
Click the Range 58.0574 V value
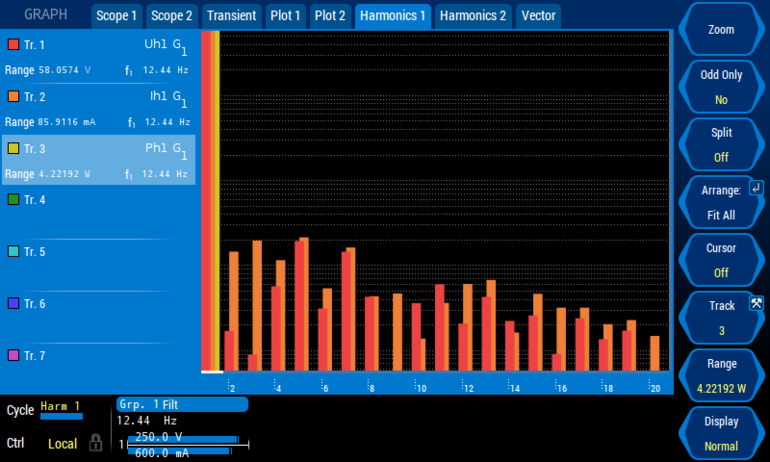click(65, 70)
